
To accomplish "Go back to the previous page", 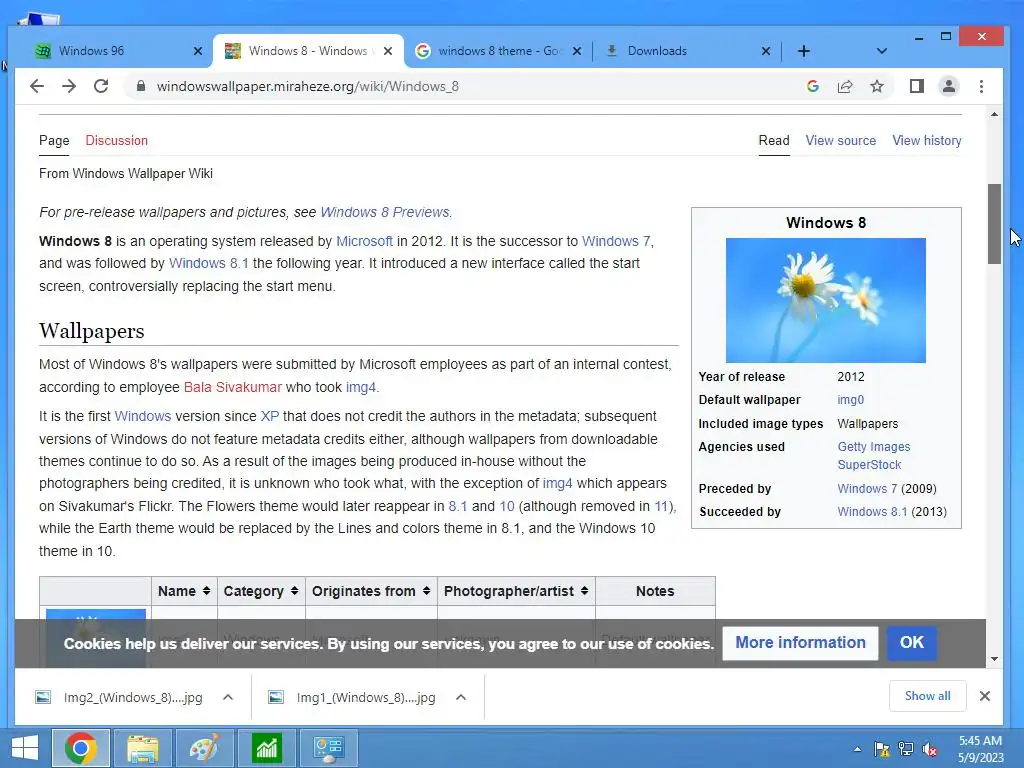I will (x=37, y=86).
